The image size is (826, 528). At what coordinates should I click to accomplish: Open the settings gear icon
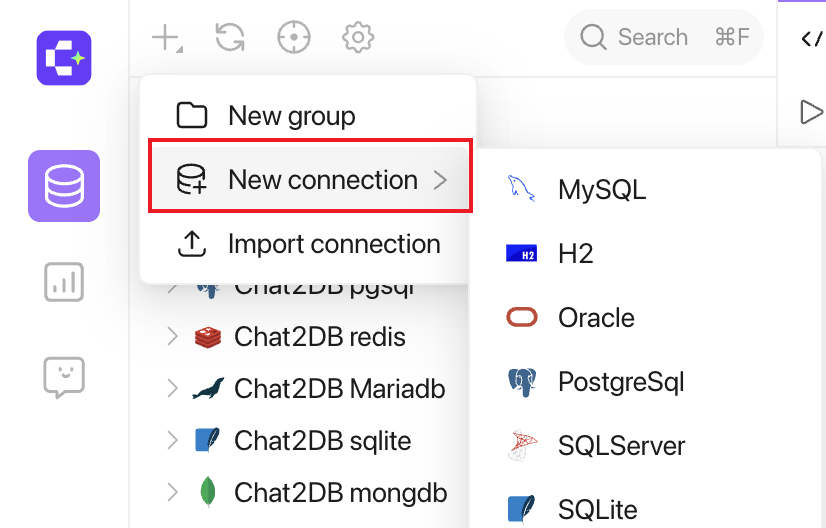pos(358,37)
